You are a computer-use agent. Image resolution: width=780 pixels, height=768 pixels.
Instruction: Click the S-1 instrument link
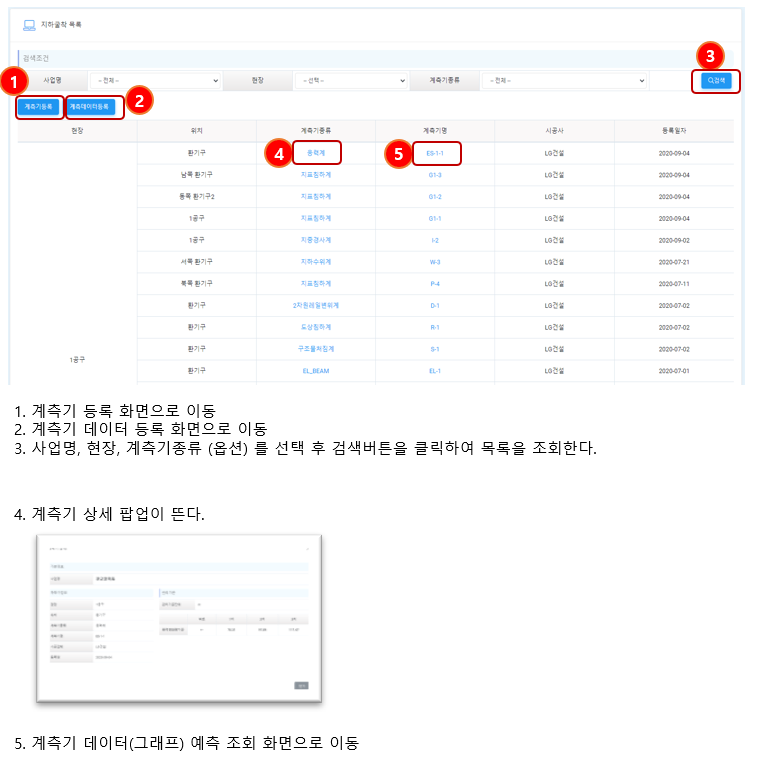point(435,349)
